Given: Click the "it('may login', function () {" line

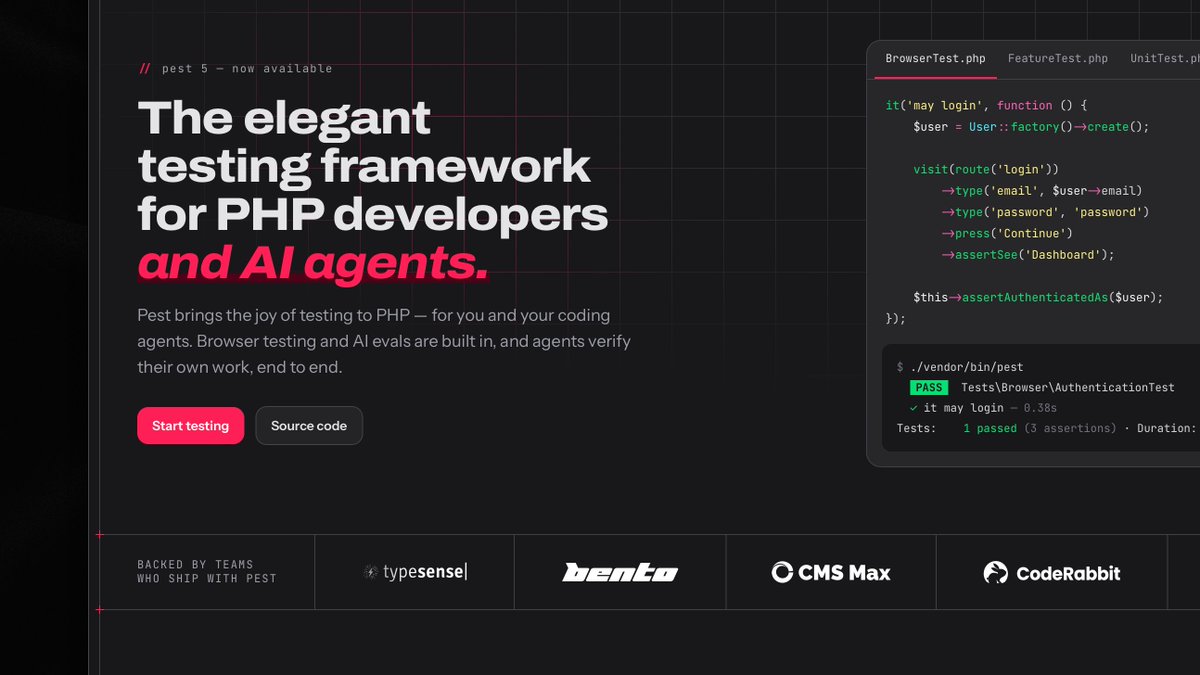Looking at the screenshot, I should 985,105.
